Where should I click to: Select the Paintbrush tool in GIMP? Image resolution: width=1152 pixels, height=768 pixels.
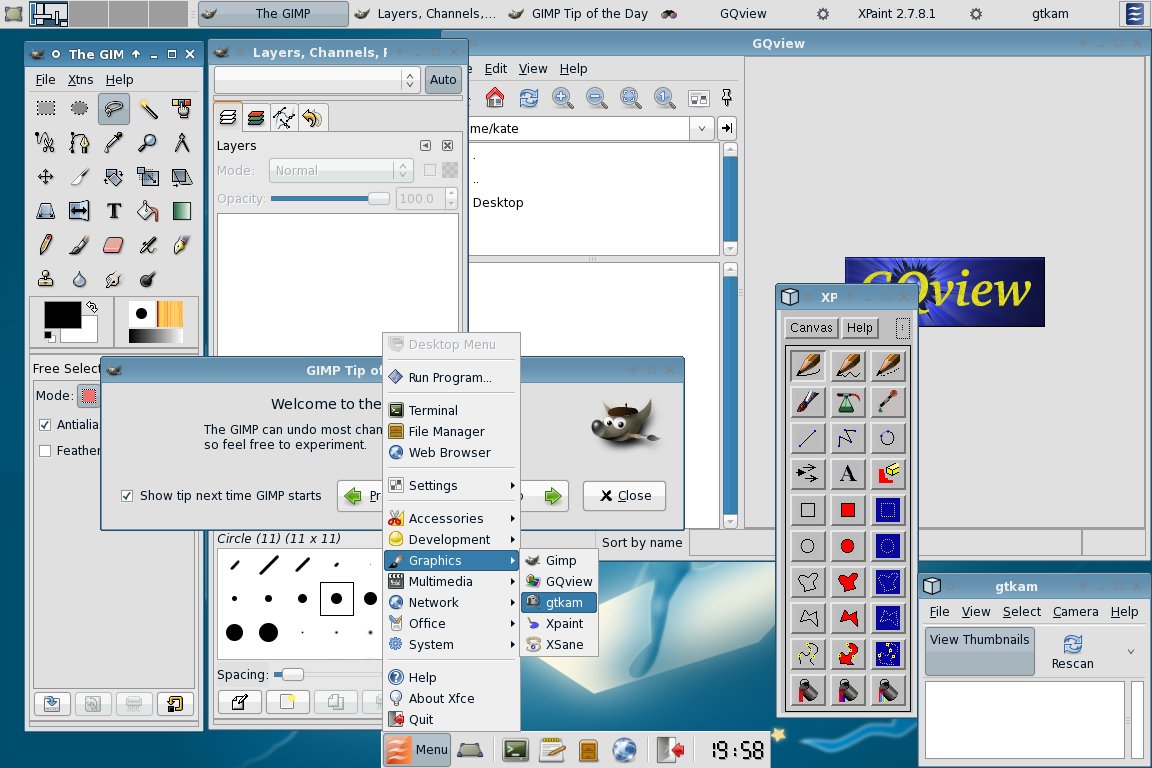click(x=79, y=245)
